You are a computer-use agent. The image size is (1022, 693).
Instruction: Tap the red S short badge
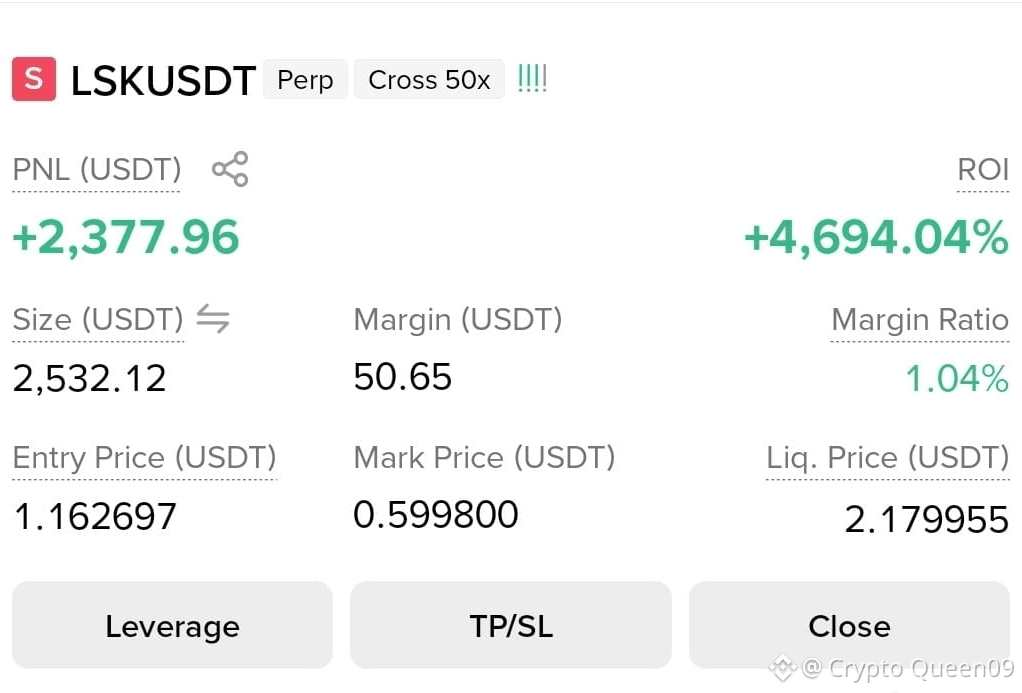tap(34, 79)
